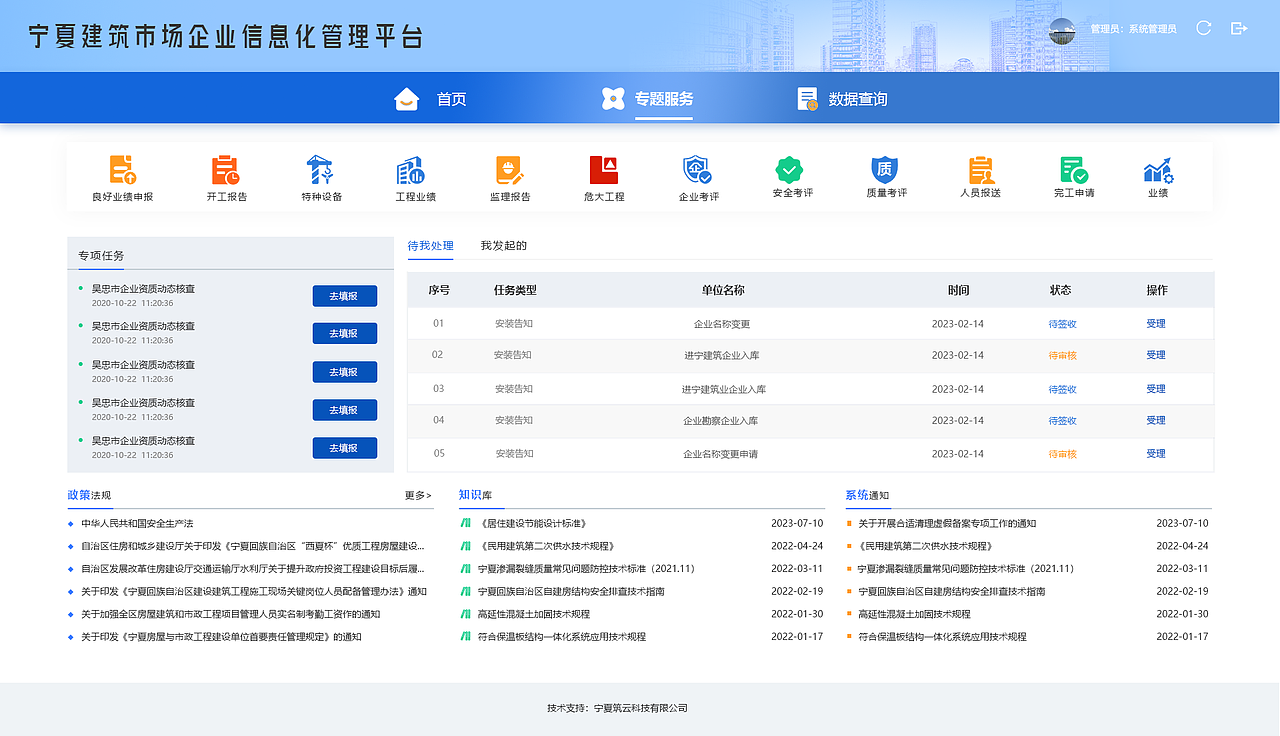Open 首要责任管理规定 notice link

pos(221,637)
